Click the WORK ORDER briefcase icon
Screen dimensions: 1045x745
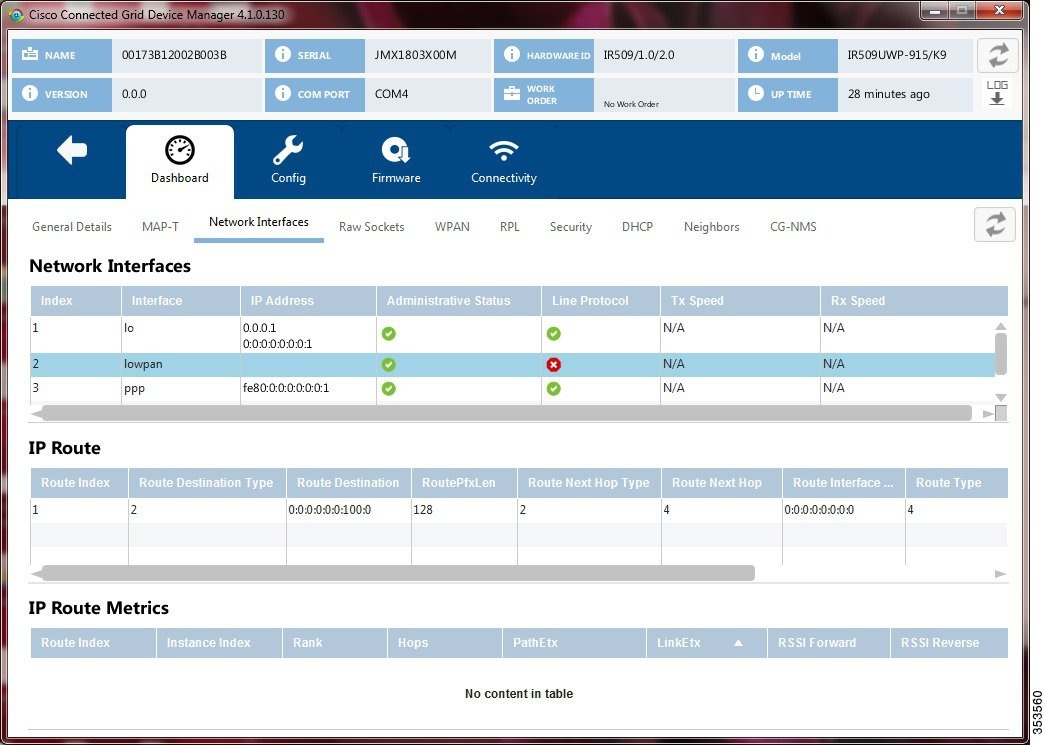click(512, 93)
